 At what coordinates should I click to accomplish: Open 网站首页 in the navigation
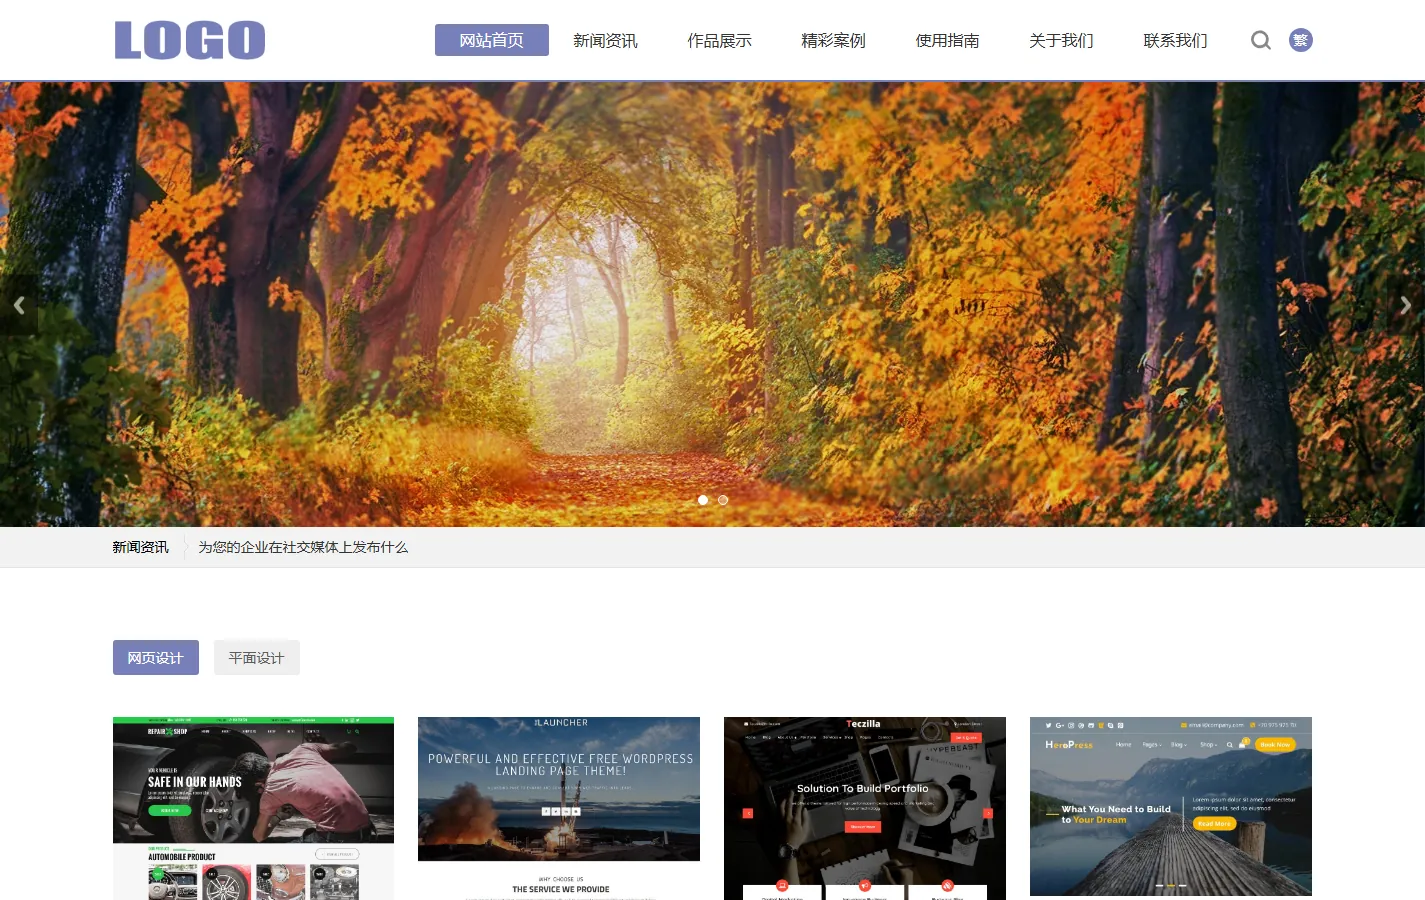(492, 40)
